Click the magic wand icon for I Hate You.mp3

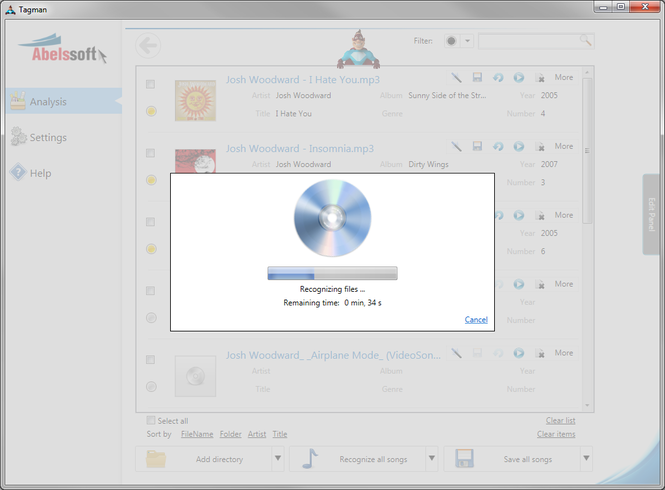[456, 78]
